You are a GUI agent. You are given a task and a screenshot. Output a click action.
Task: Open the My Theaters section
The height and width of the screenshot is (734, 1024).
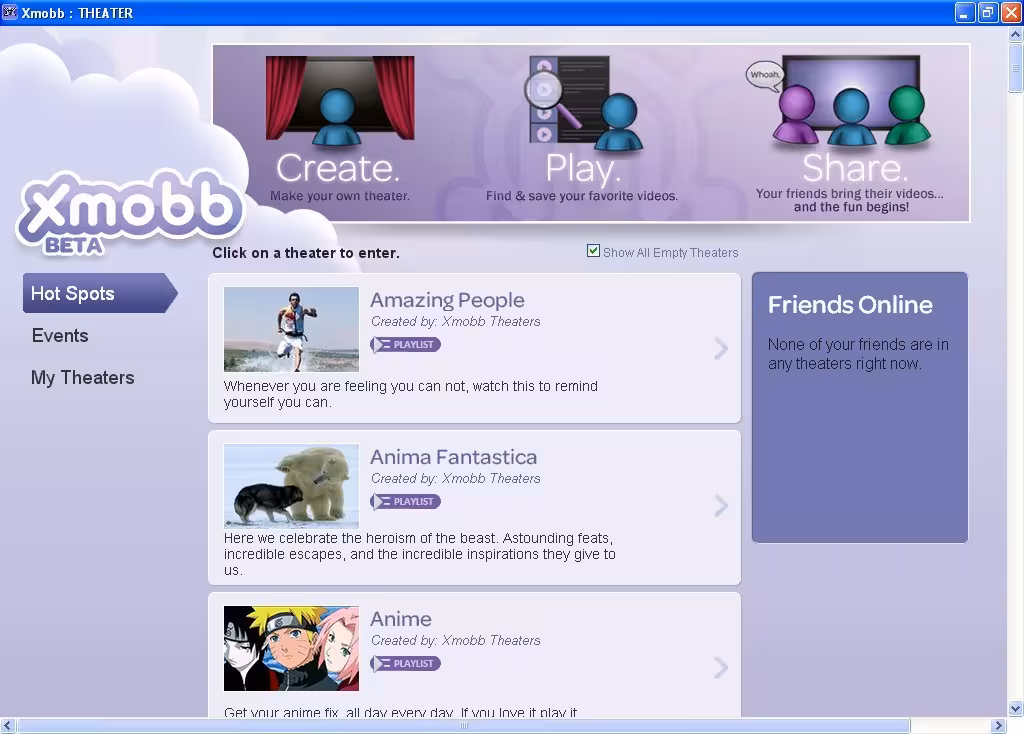pyautogui.click(x=83, y=378)
